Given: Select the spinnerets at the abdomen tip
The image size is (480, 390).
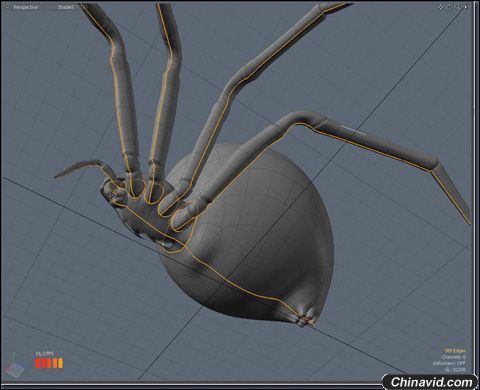Looking at the screenshot, I should coord(305,317).
